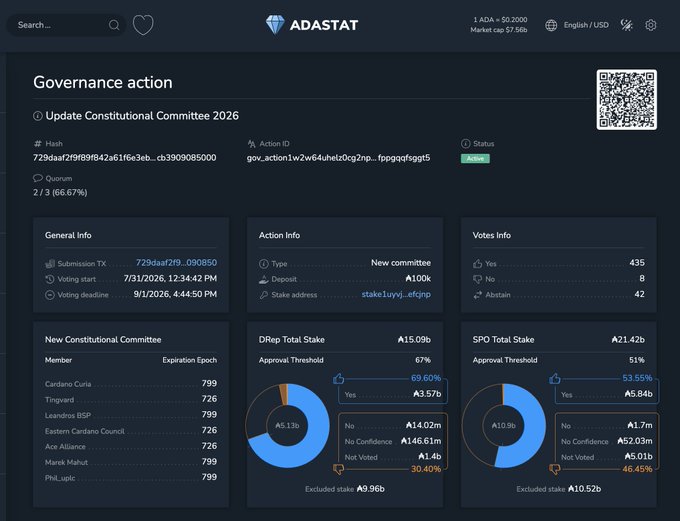Click SPO thumbs-up approval icon
The width and height of the screenshot is (680, 521).
tap(555, 379)
